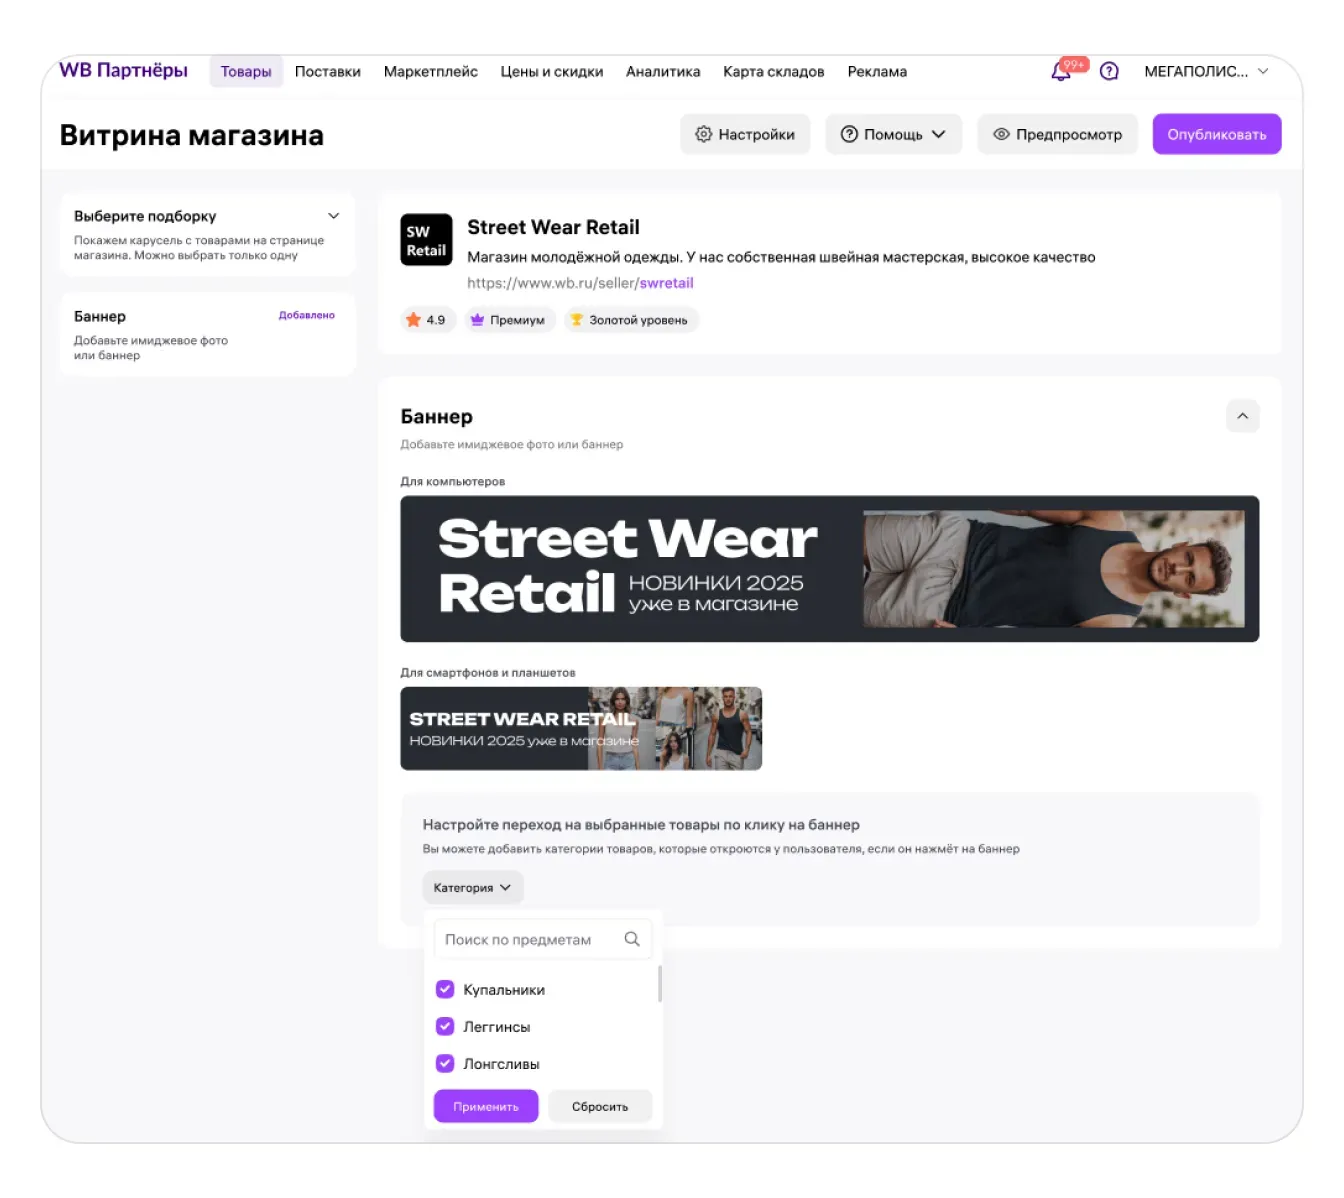Click the desktop Street Wear Retail banner image
Viewport: 1344px width, 1198px height.
pos(829,569)
